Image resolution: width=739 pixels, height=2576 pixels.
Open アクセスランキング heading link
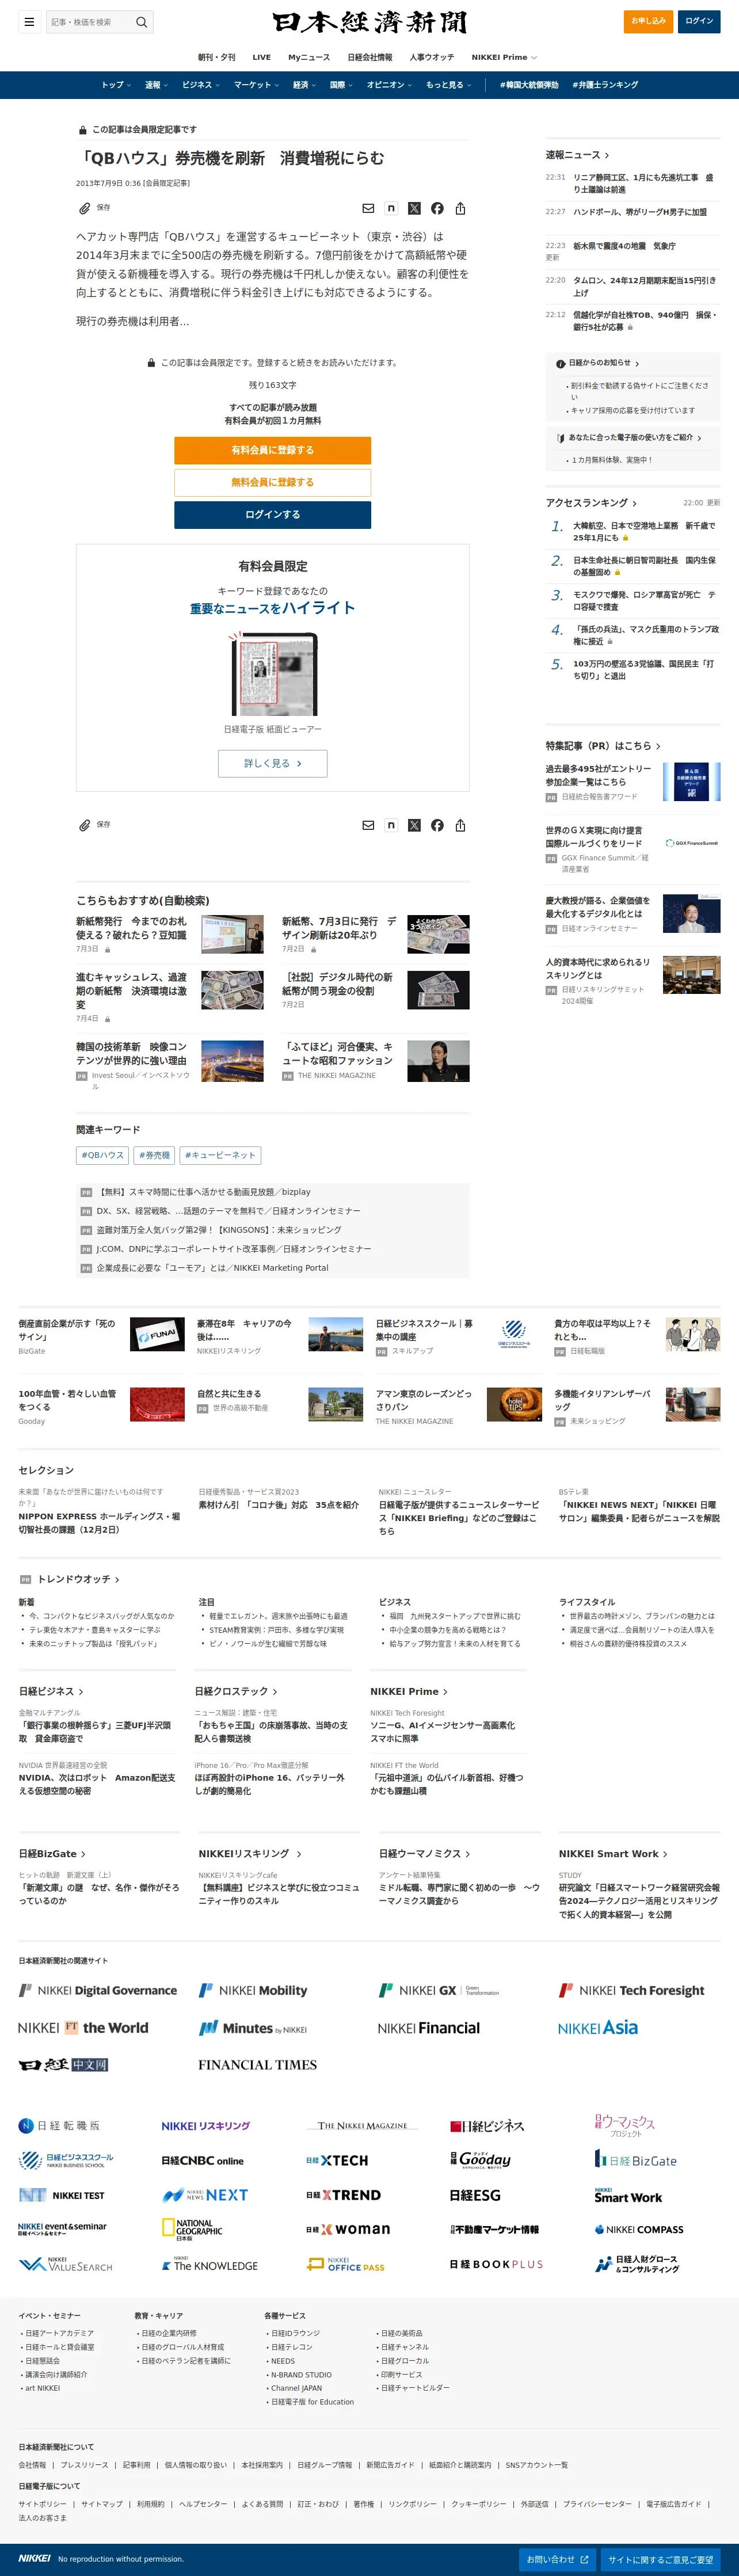[591, 503]
